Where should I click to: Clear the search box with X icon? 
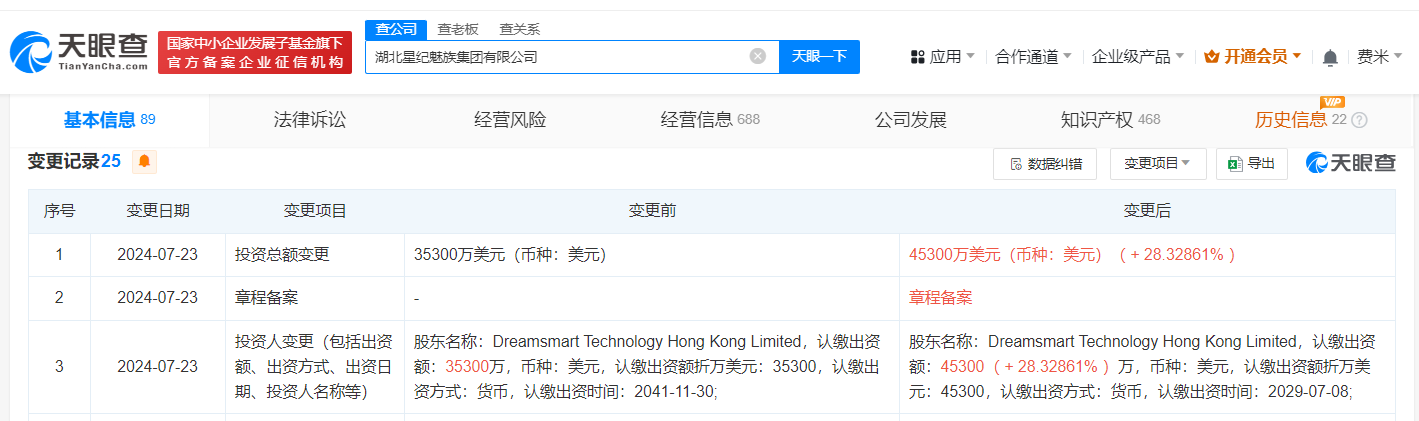[758, 57]
